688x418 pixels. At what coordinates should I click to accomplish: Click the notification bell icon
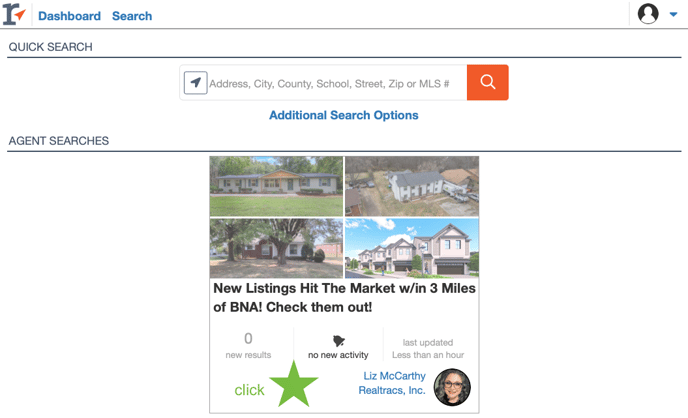338,341
